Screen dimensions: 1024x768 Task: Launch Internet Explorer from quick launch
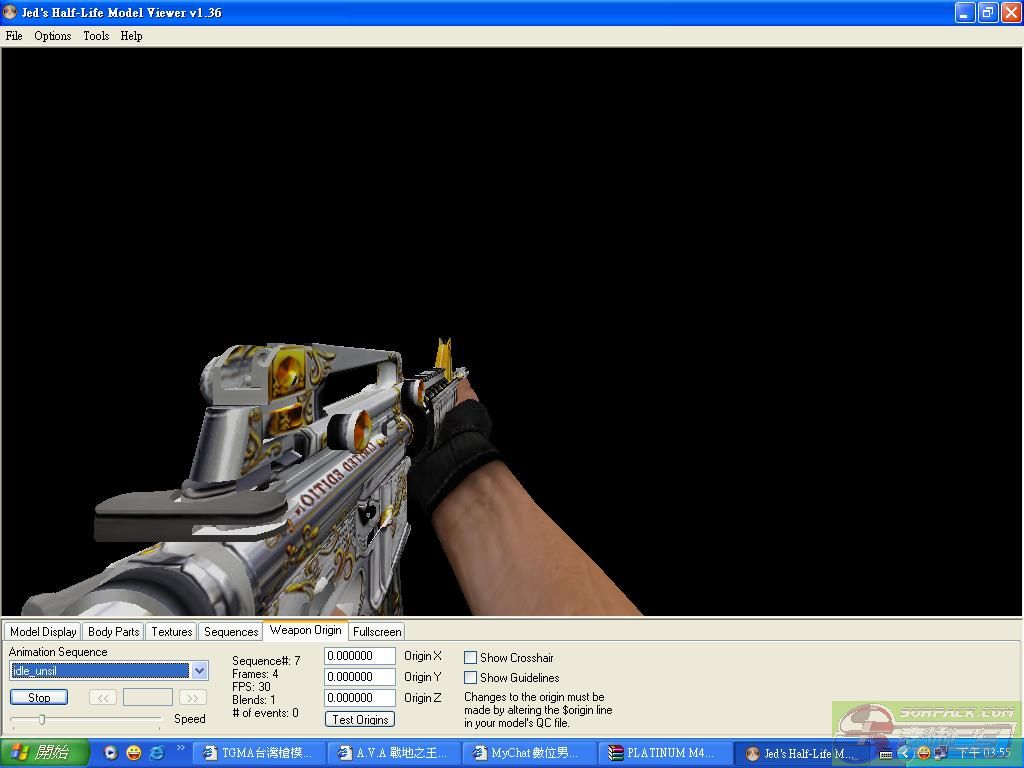pos(157,753)
